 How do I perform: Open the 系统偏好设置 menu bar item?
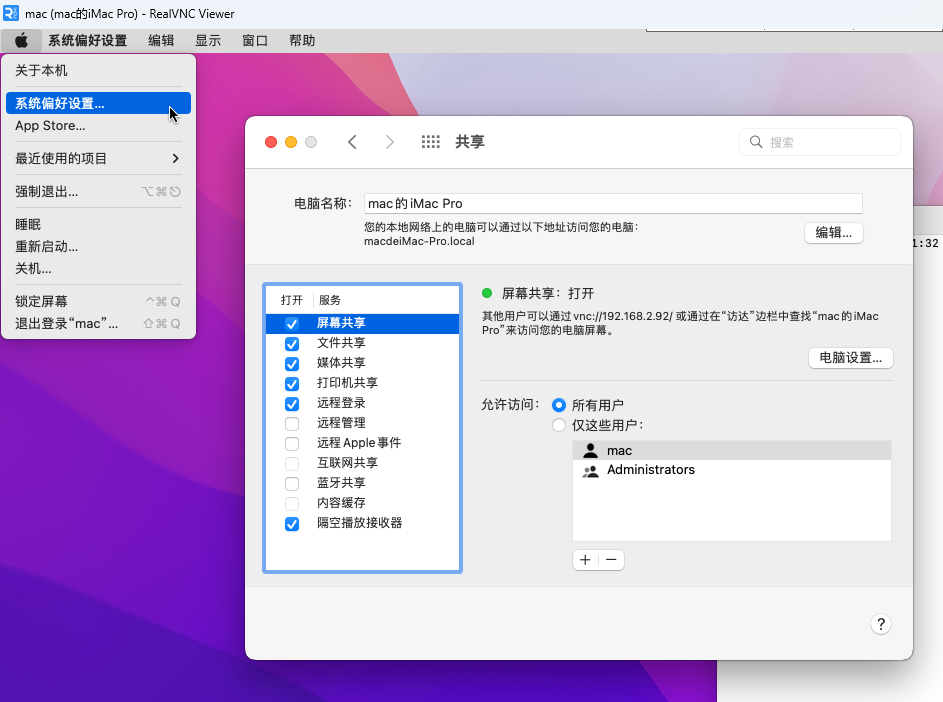coord(88,40)
